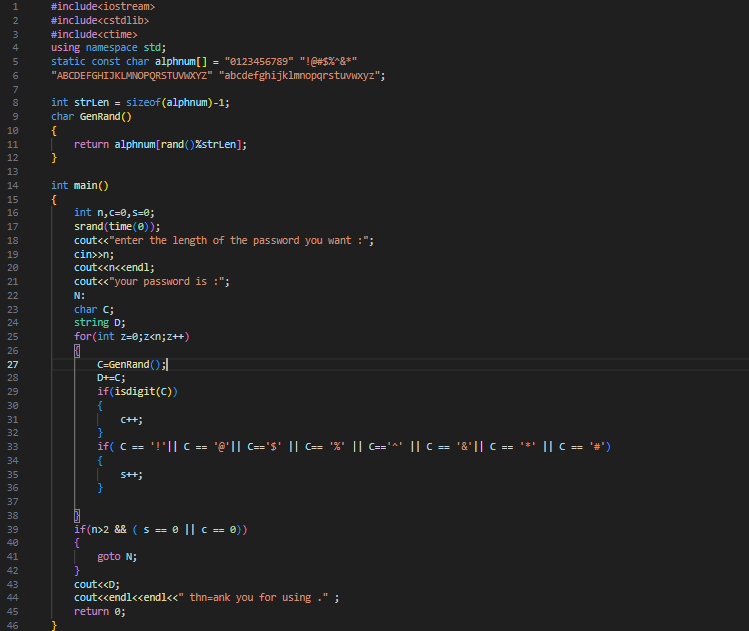Place cursor on '#include<iostream>' text
This screenshot has height=631, width=749.
pyautogui.click(x=103, y=7)
